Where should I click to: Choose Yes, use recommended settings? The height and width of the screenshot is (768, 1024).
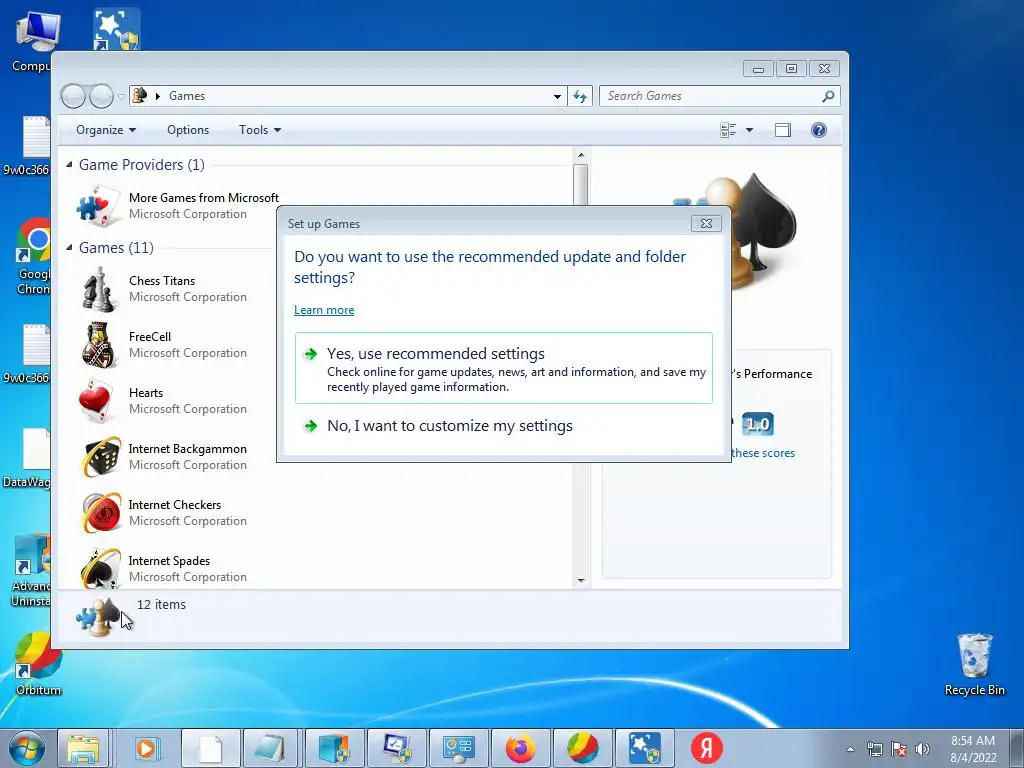click(504, 368)
